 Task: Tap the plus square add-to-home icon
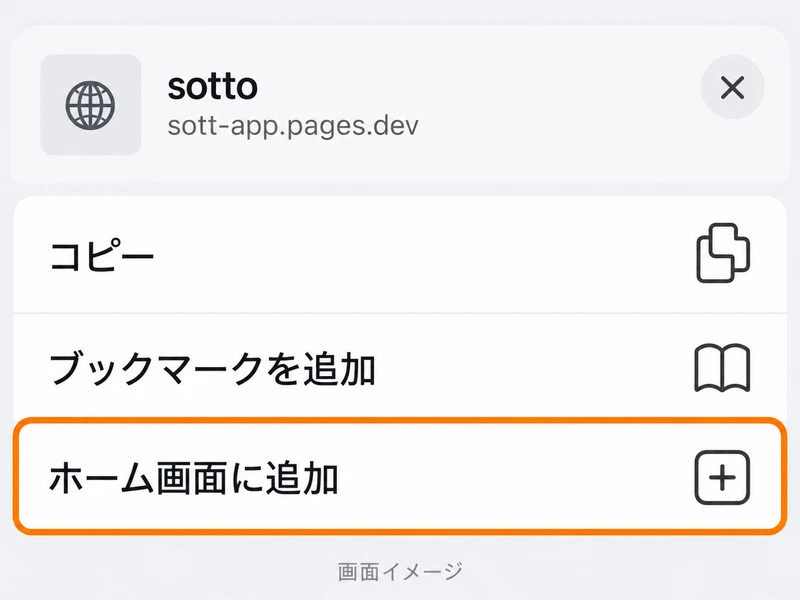tap(722, 478)
